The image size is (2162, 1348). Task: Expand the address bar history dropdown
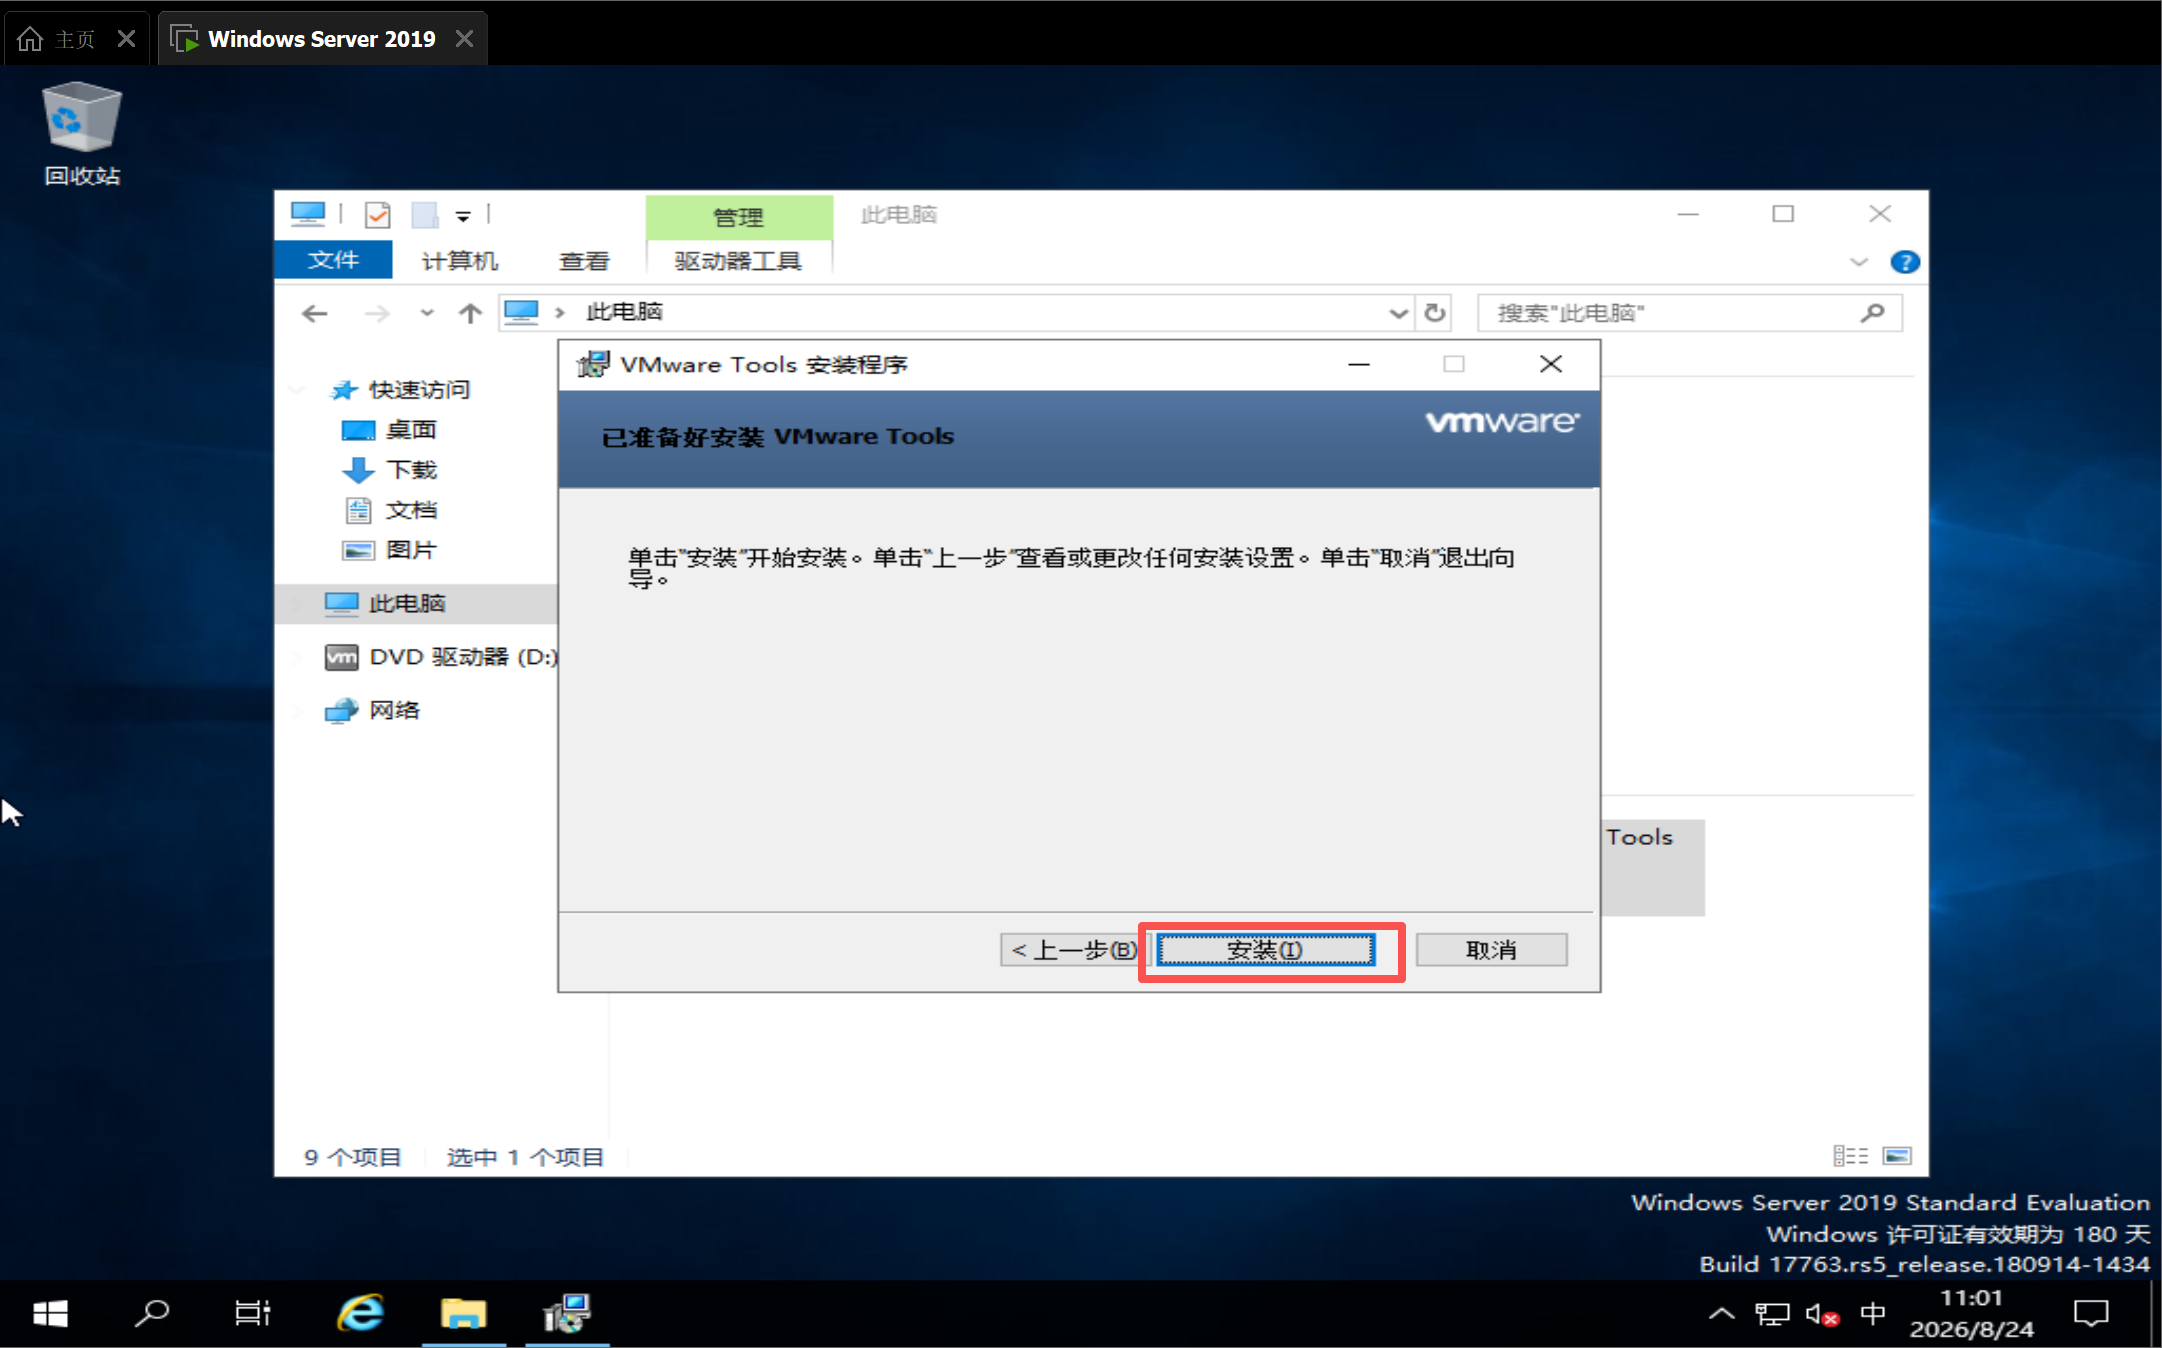pos(1398,313)
